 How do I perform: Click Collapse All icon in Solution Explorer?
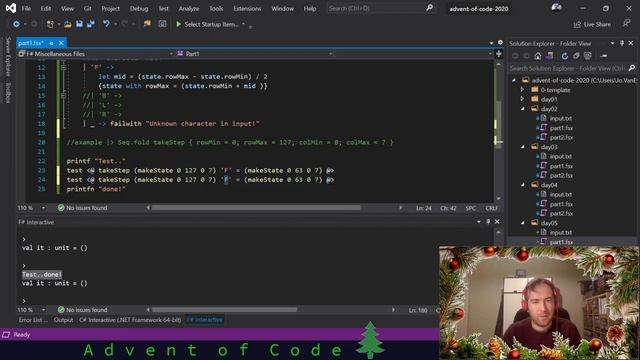pos(576,56)
